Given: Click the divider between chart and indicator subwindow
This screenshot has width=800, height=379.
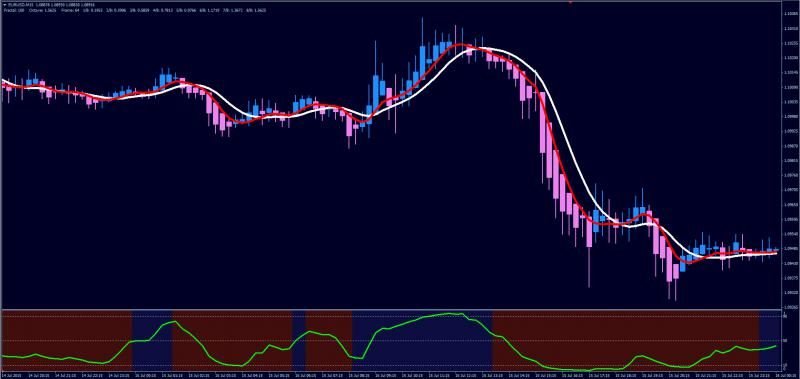Looking at the screenshot, I should [391, 310].
